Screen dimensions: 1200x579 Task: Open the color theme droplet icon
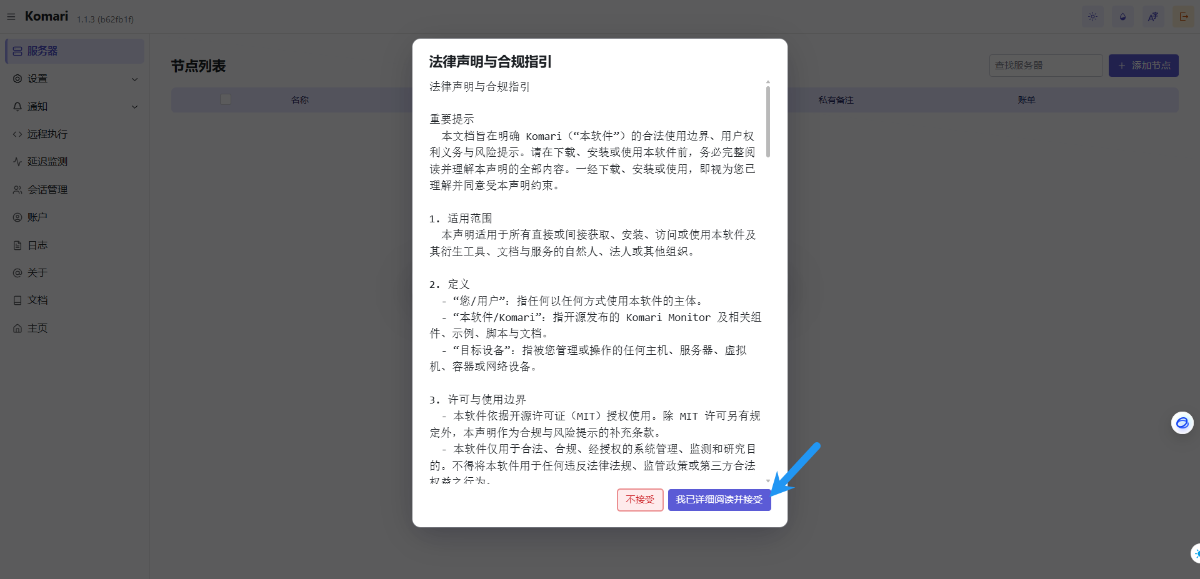tap(1123, 17)
